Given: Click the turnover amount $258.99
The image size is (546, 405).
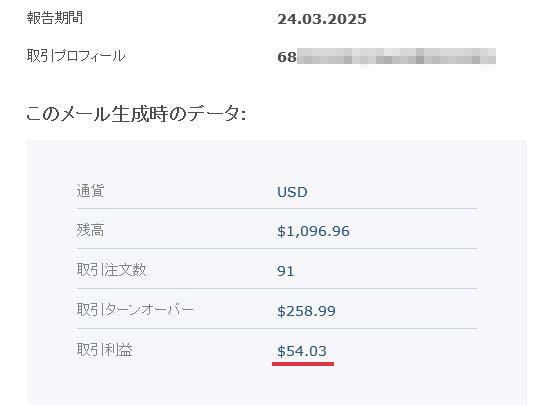Looking at the screenshot, I should click(x=306, y=311).
